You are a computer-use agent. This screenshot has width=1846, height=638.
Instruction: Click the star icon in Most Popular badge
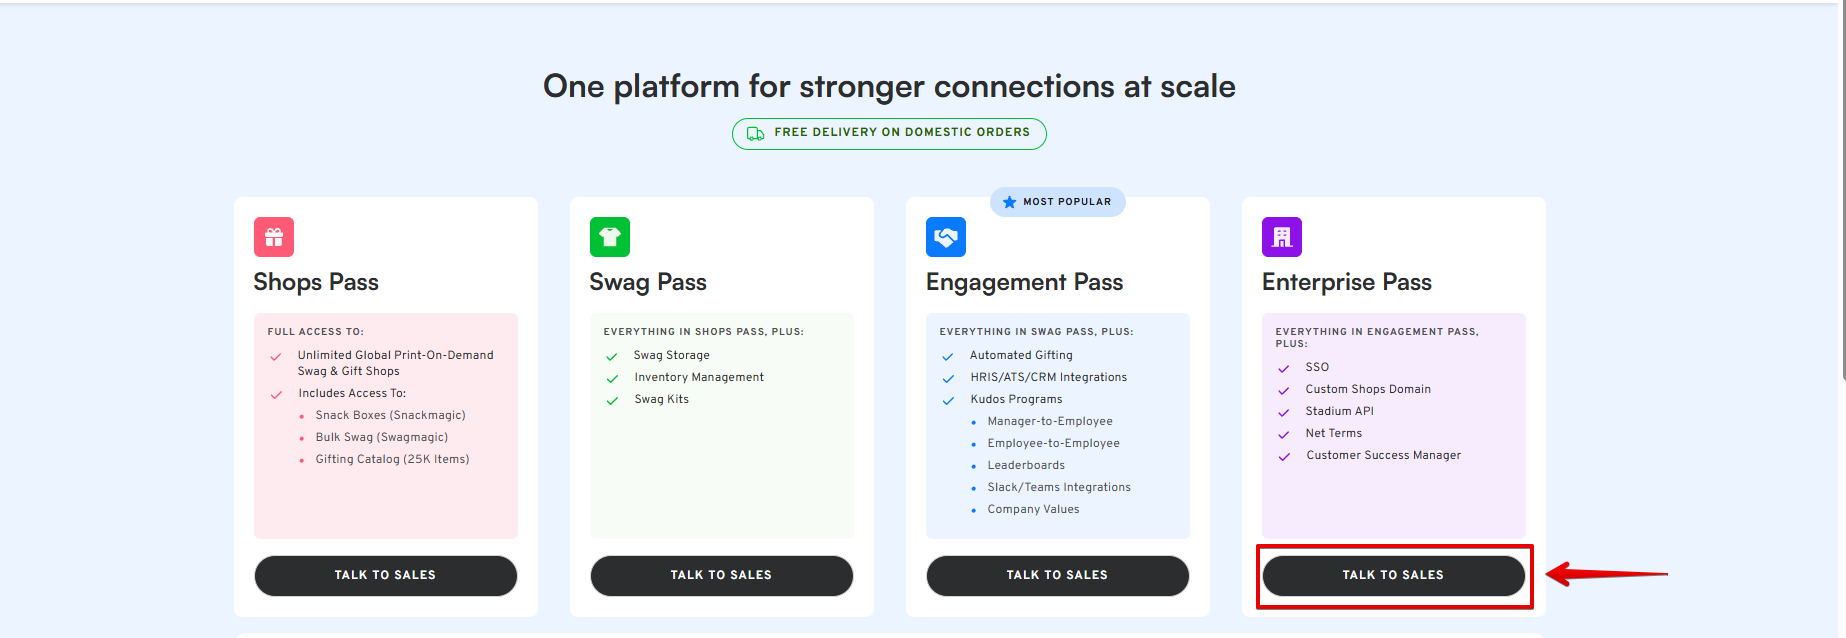coord(1010,202)
